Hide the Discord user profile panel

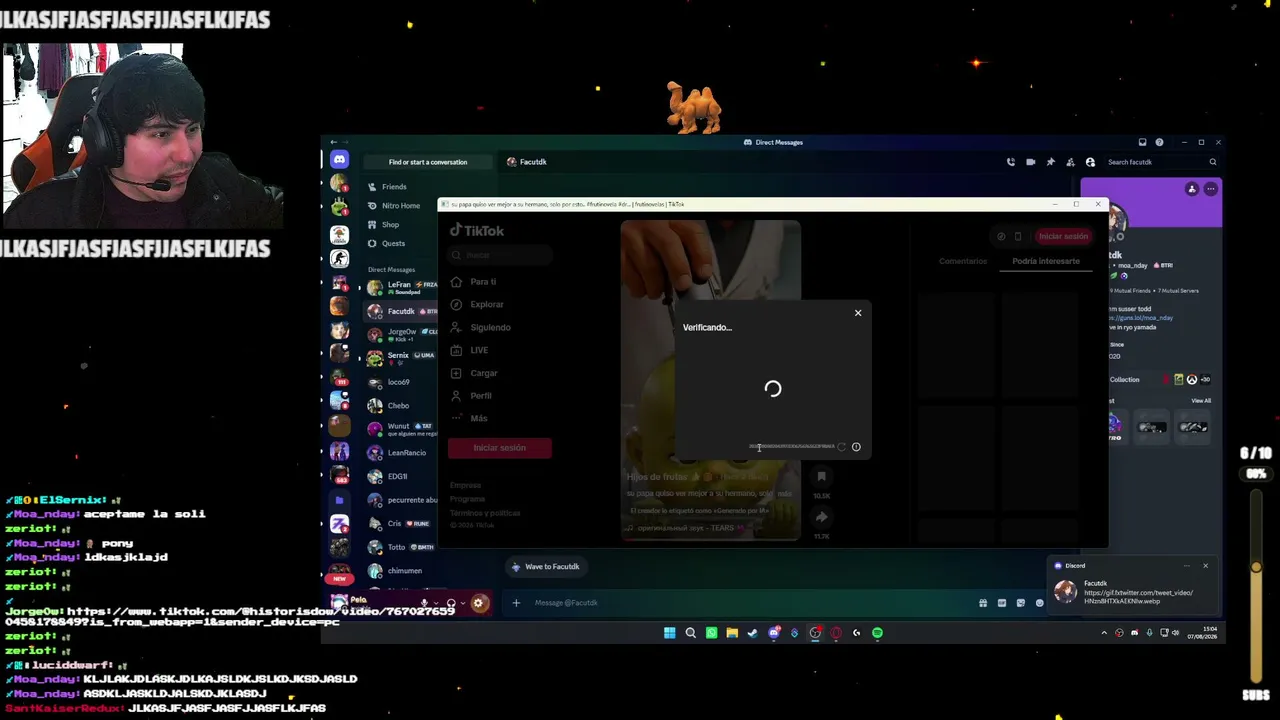[1090, 162]
